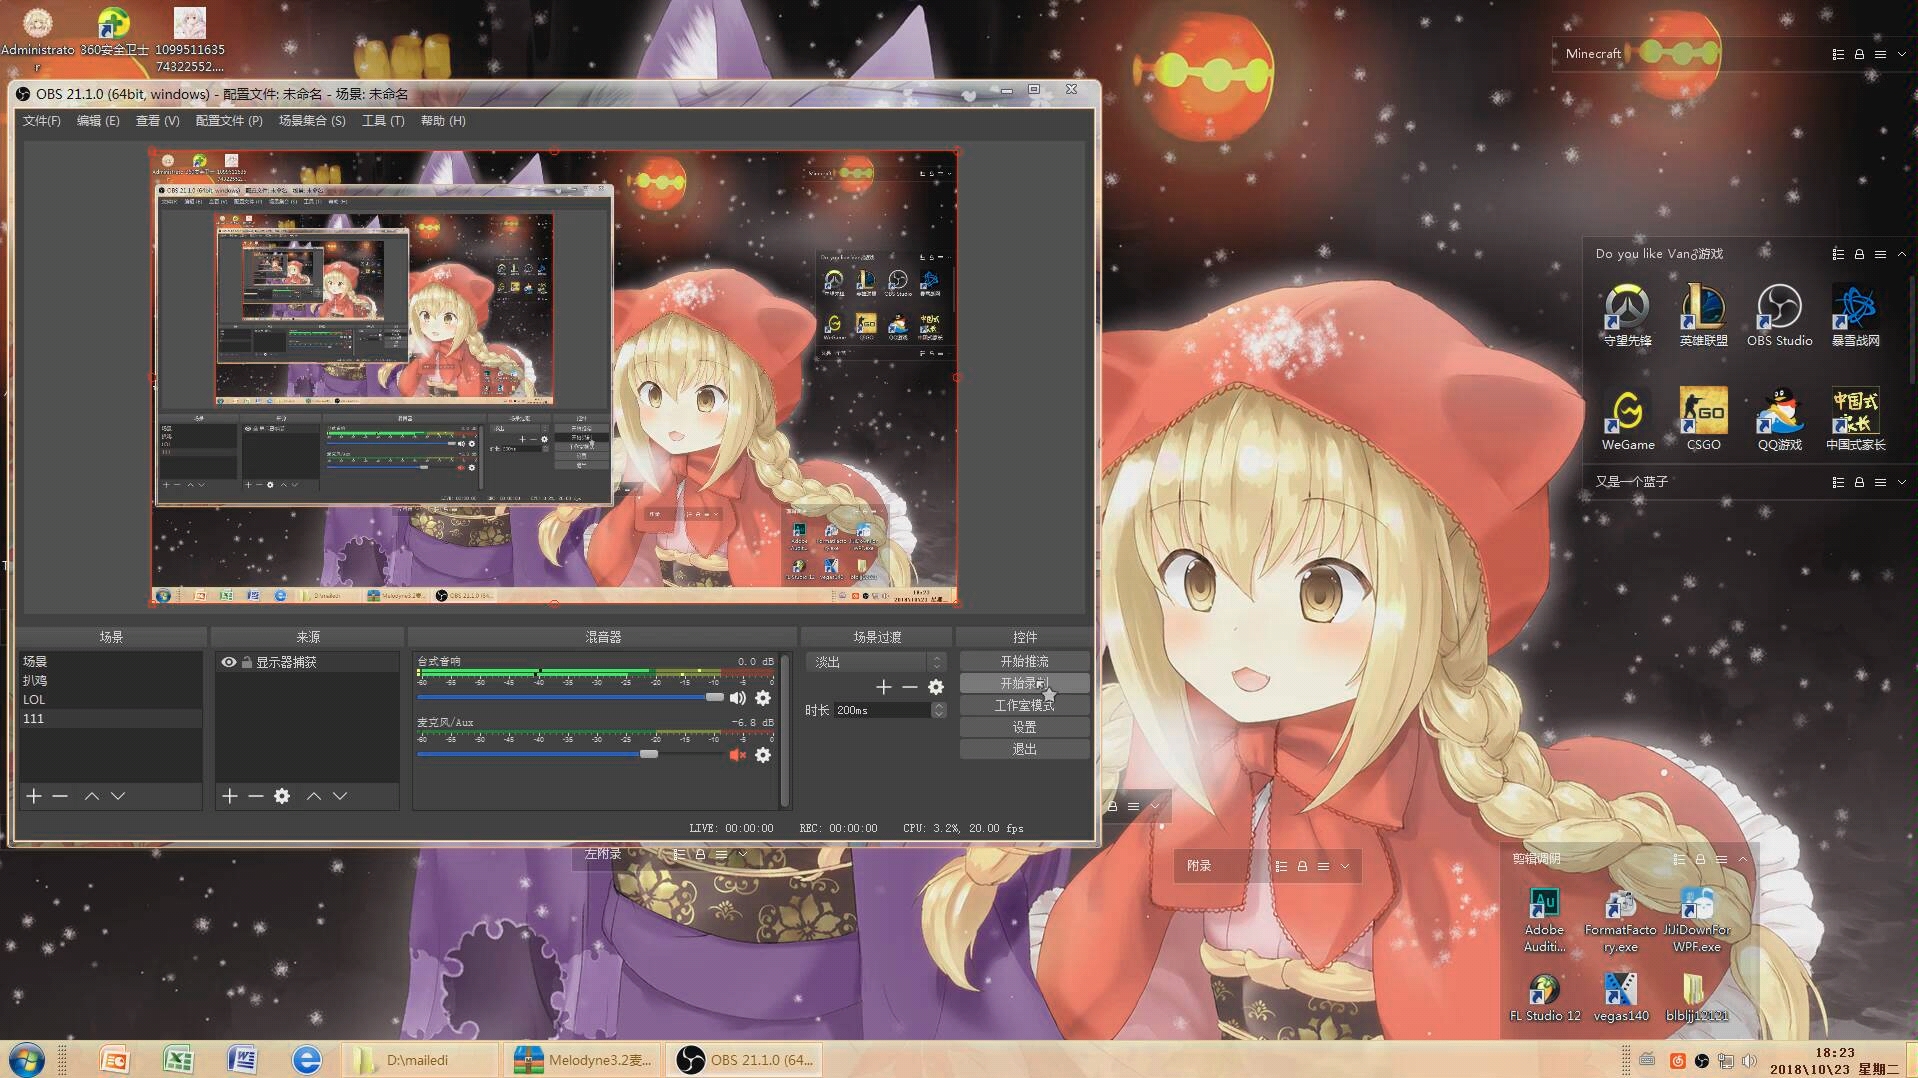The width and height of the screenshot is (1918, 1078).
Task: Adjust the 时长 200ms duration stepper
Action: coord(938,710)
